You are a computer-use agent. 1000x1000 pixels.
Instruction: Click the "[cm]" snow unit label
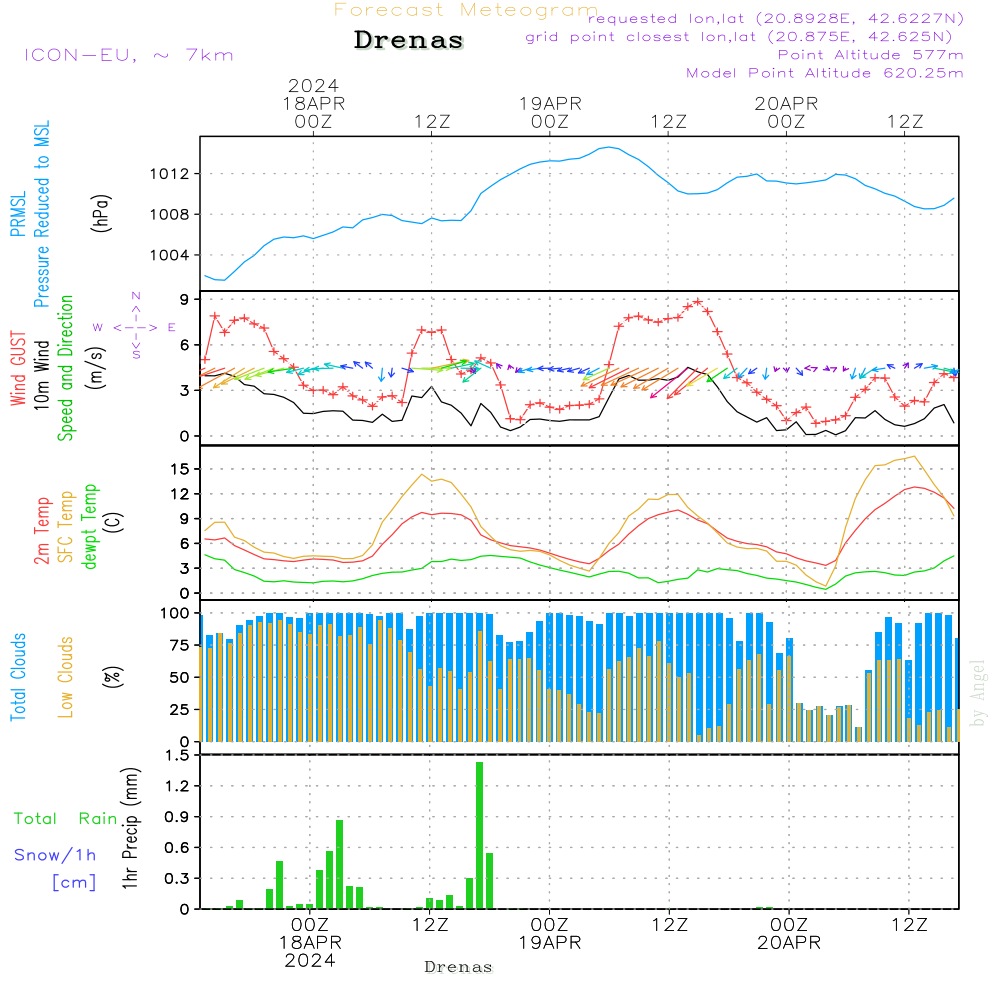pos(74,883)
